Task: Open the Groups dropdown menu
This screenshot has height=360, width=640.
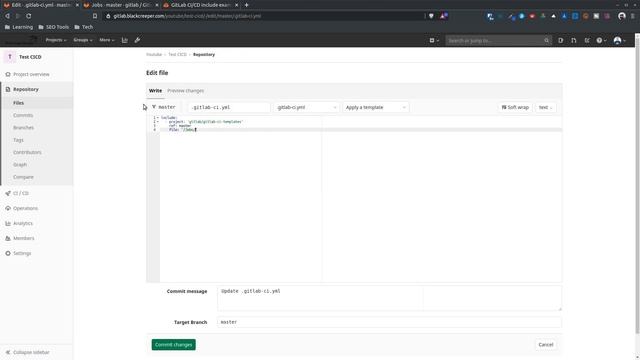Action: click(83, 40)
